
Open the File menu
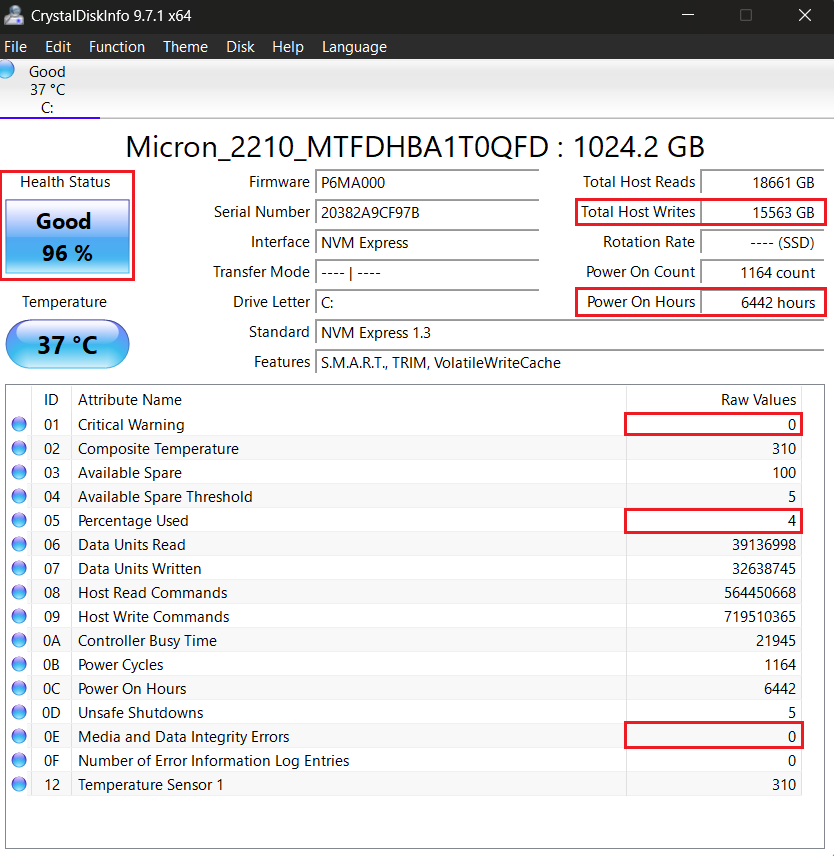coord(15,47)
